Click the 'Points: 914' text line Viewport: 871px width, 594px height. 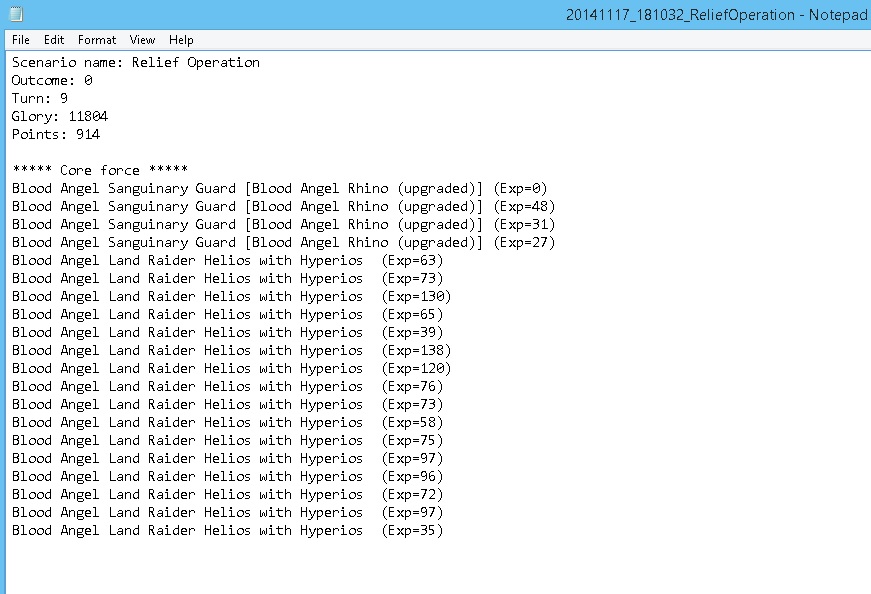[56, 134]
